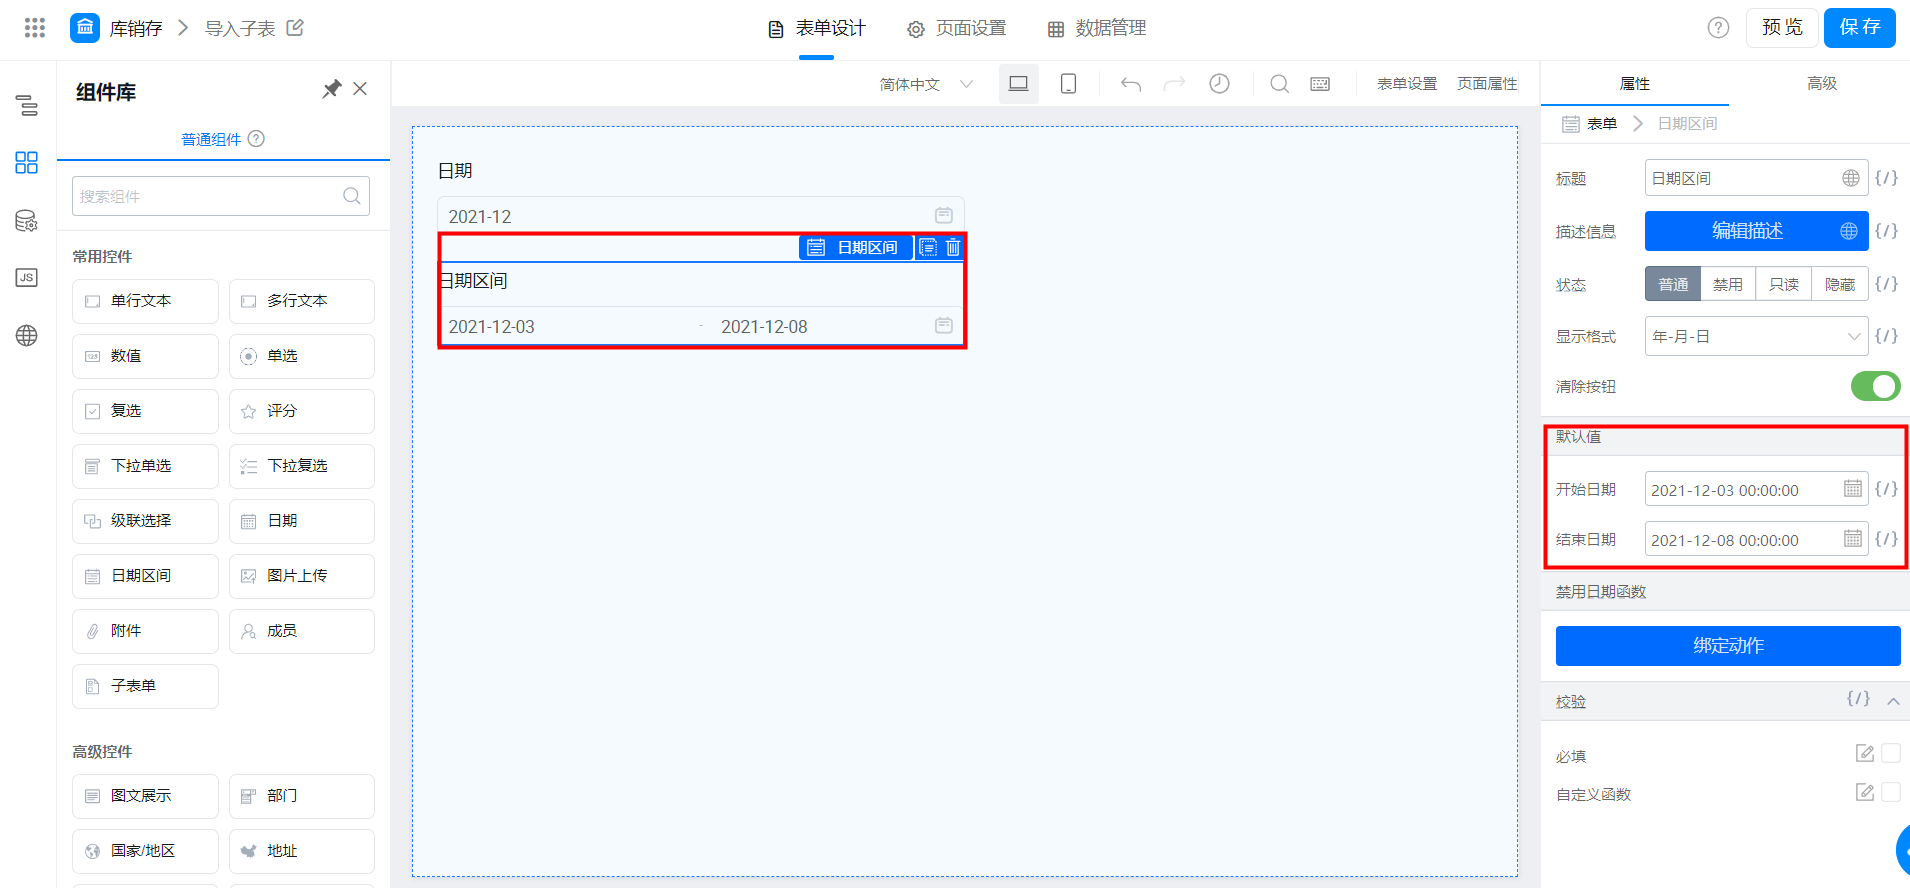1910x888 pixels.
Task: Focus the 搜索组件 search input
Action: click(x=221, y=196)
